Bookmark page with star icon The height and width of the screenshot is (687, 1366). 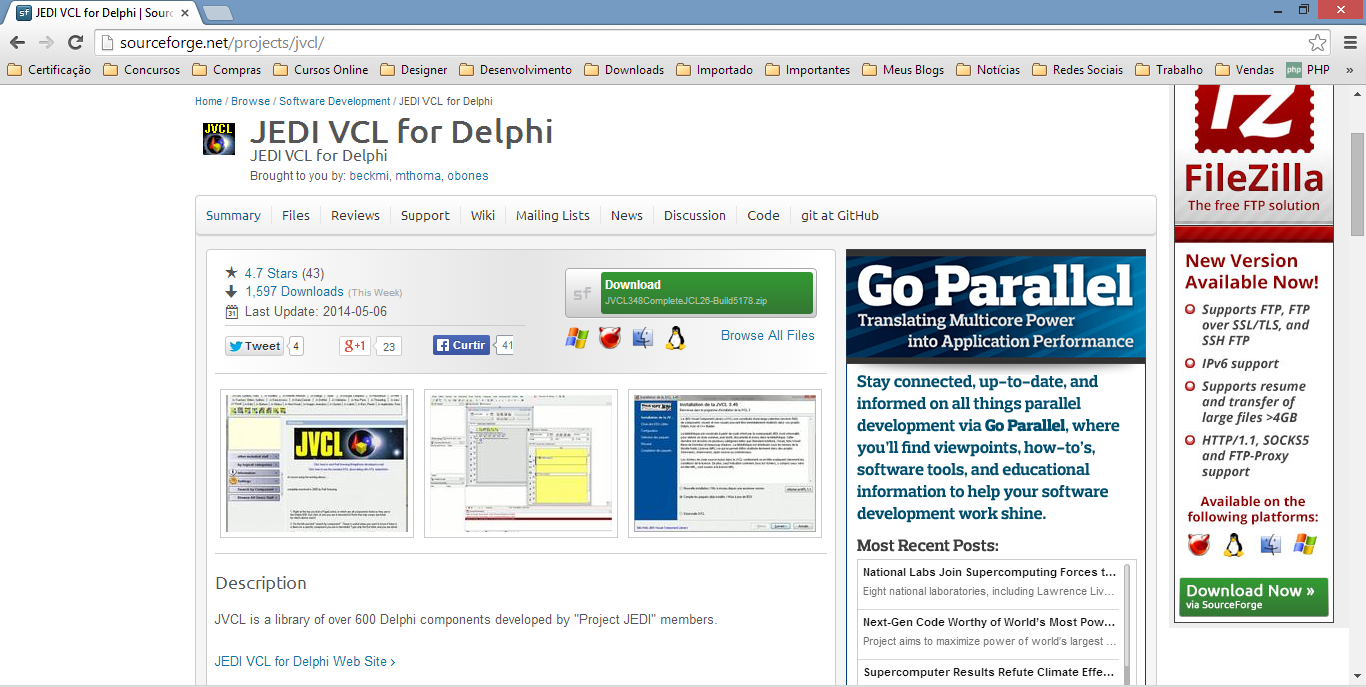1318,42
